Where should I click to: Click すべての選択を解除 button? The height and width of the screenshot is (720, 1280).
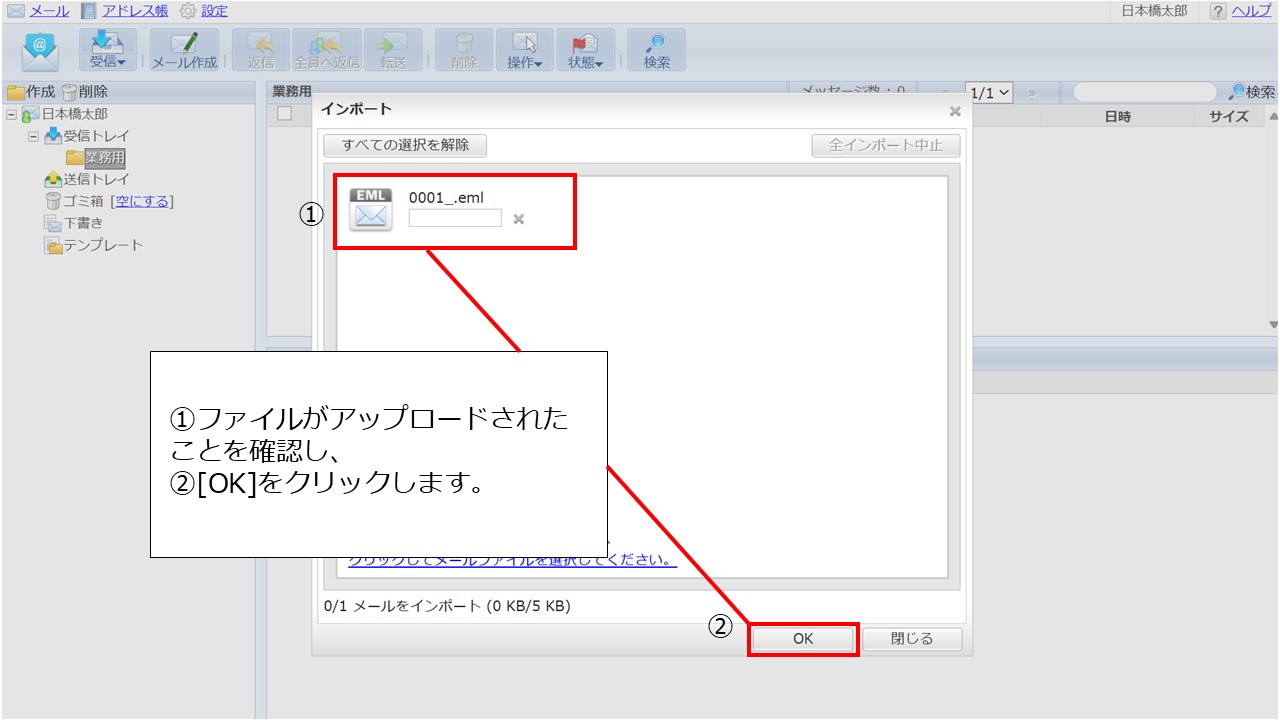(405, 145)
